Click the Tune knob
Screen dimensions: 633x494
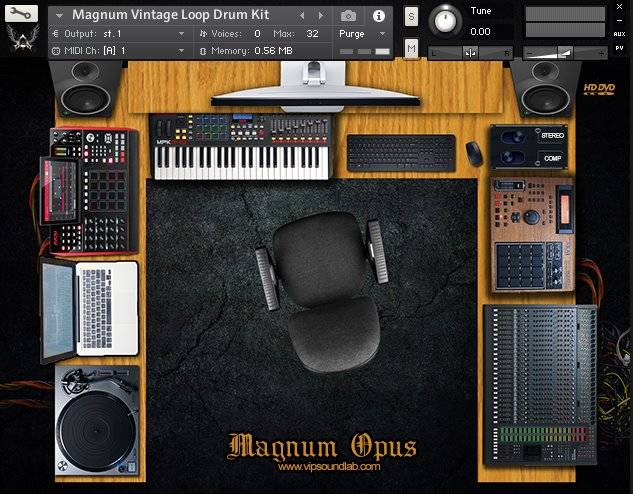pyautogui.click(x=445, y=20)
